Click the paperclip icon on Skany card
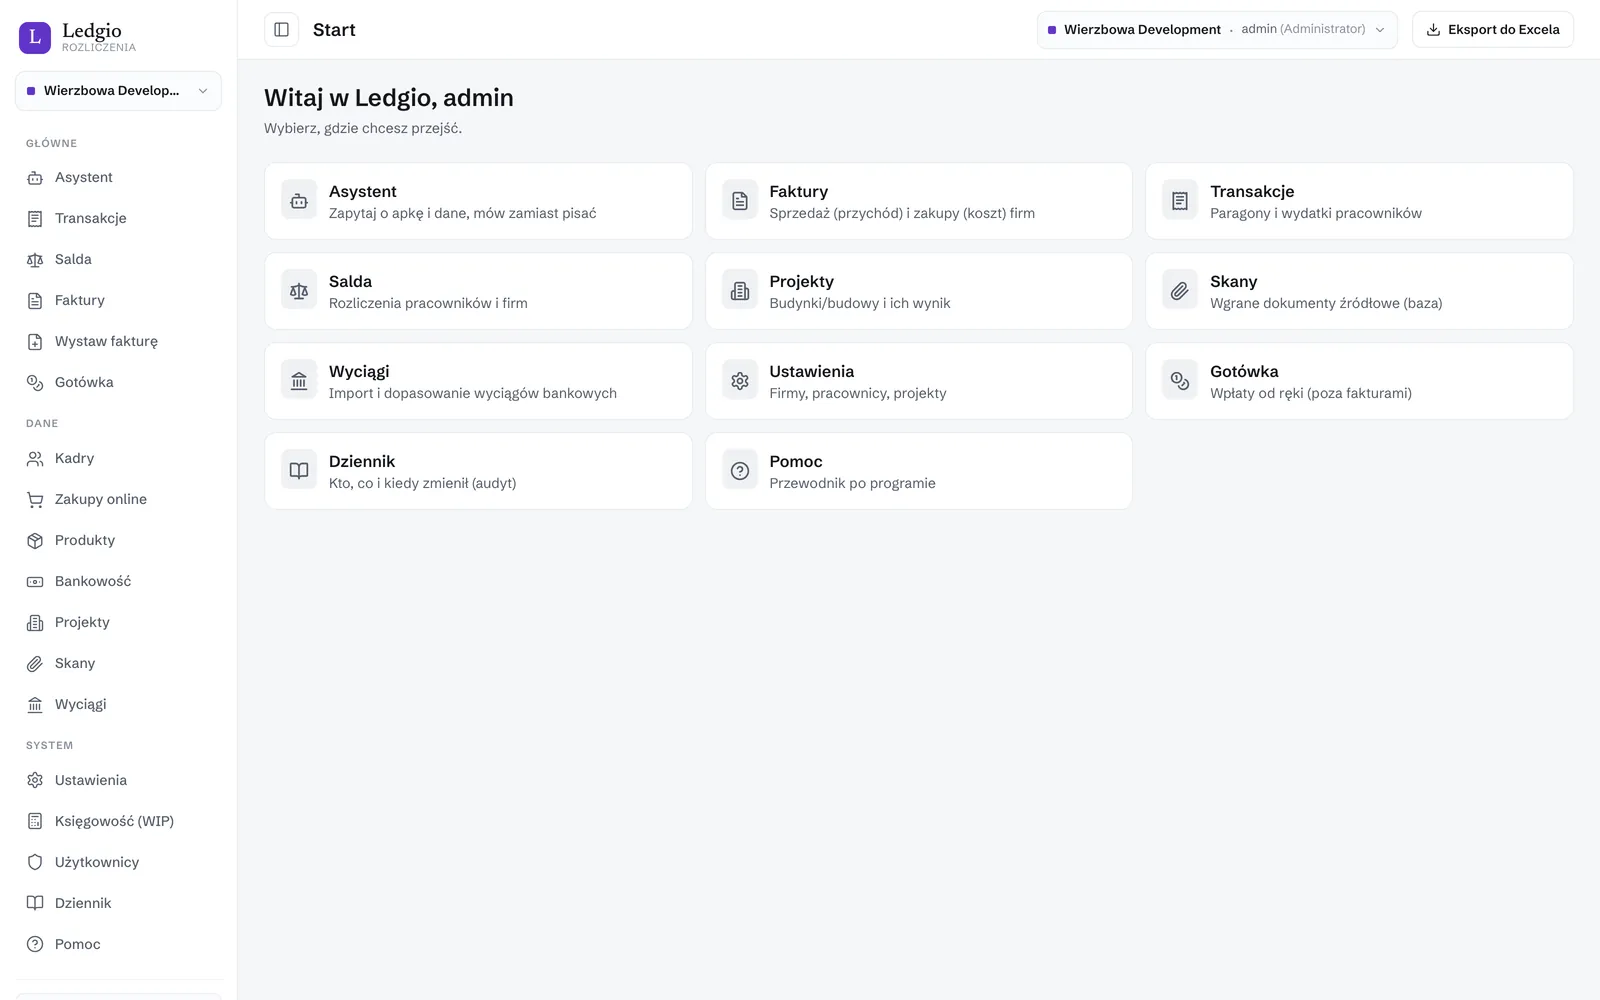Image resolution: width=1600 pixels, height=1000 pixels. coord(1180,292)
